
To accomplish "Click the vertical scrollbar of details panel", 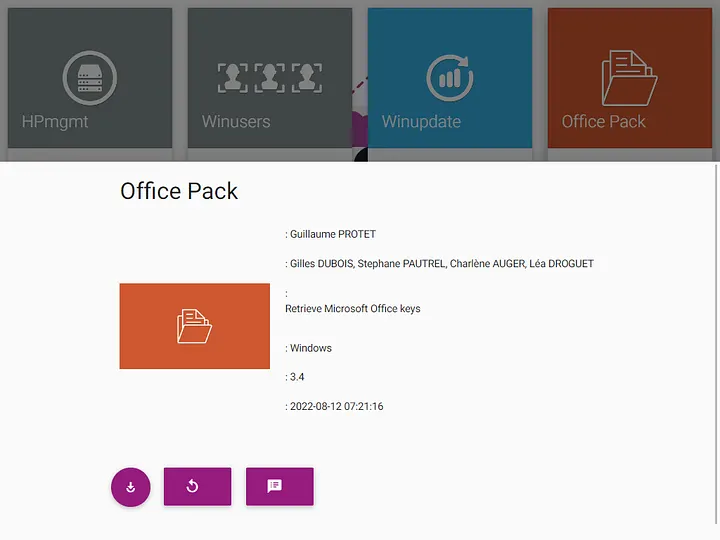I will click(716, 344).
